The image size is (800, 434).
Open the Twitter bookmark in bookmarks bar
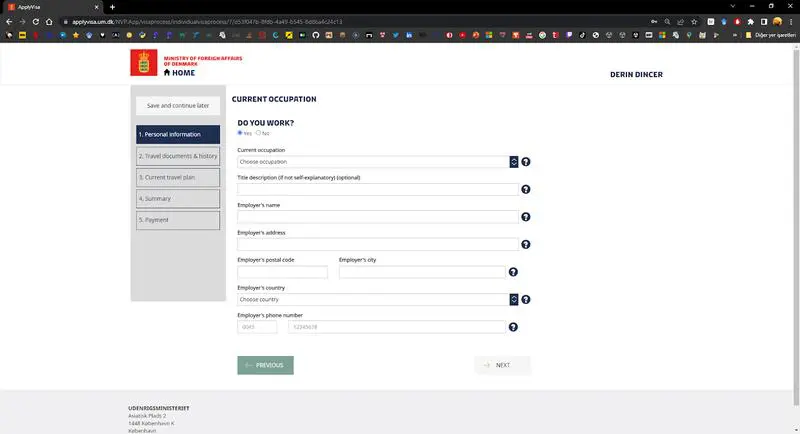[395, 35]
